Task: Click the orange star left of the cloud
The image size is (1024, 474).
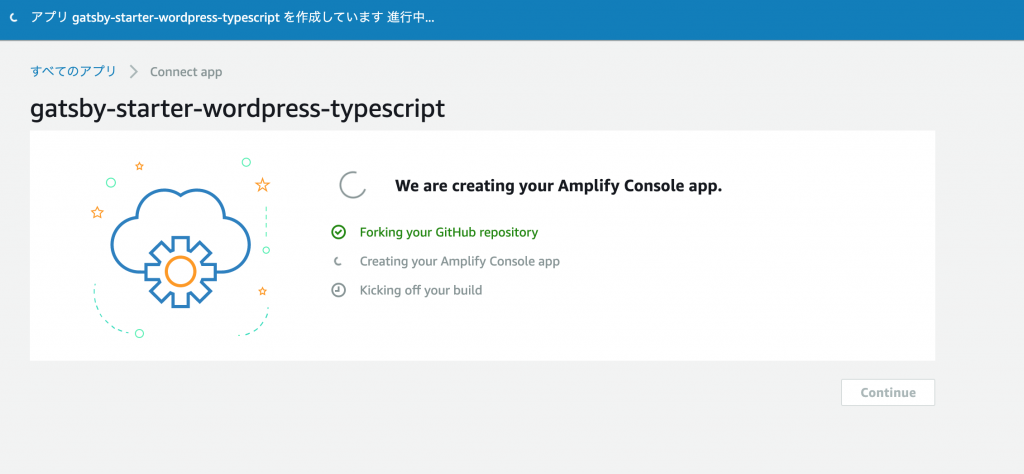Action: click(97, 212)
